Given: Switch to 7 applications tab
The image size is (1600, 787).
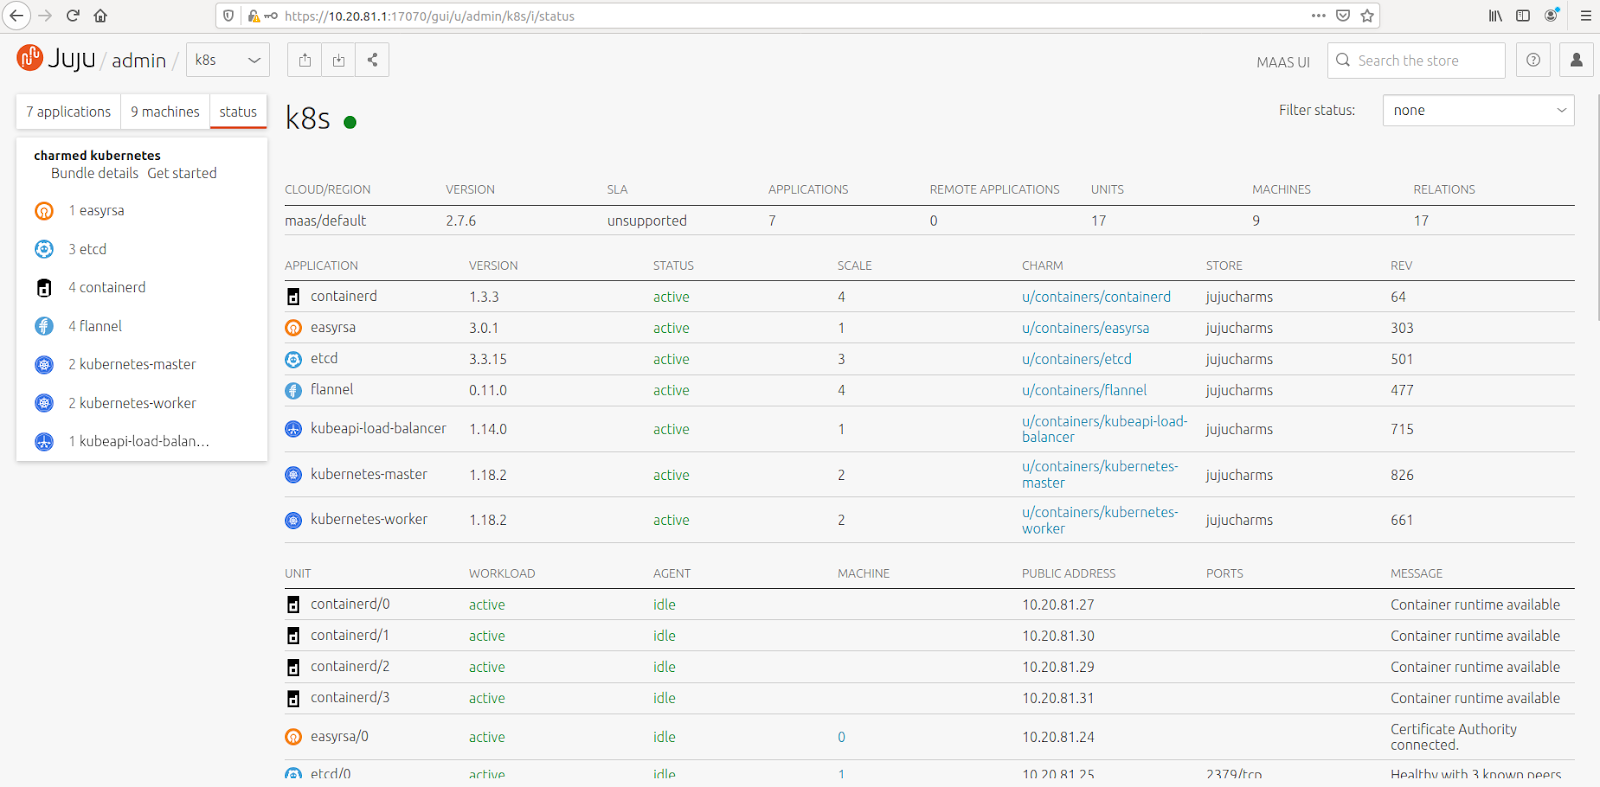Looking at the screenshot, I should pos(68,112).
